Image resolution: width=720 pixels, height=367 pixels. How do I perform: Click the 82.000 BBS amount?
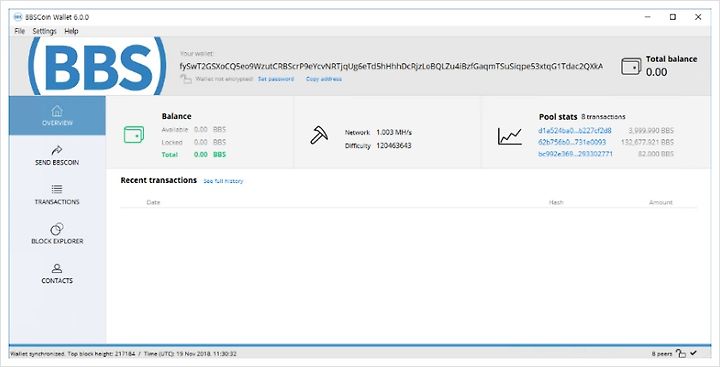click(656, 154)
